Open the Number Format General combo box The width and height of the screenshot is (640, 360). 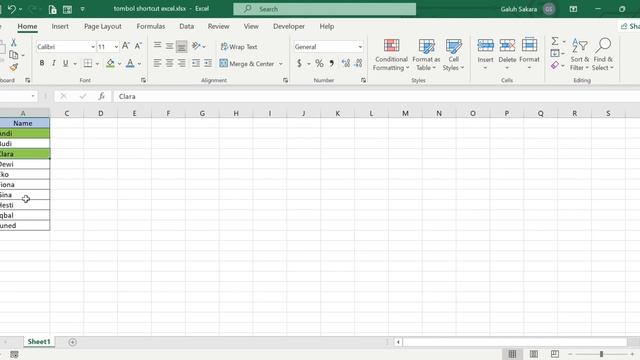pyautogui.click(x=328, y=47)
